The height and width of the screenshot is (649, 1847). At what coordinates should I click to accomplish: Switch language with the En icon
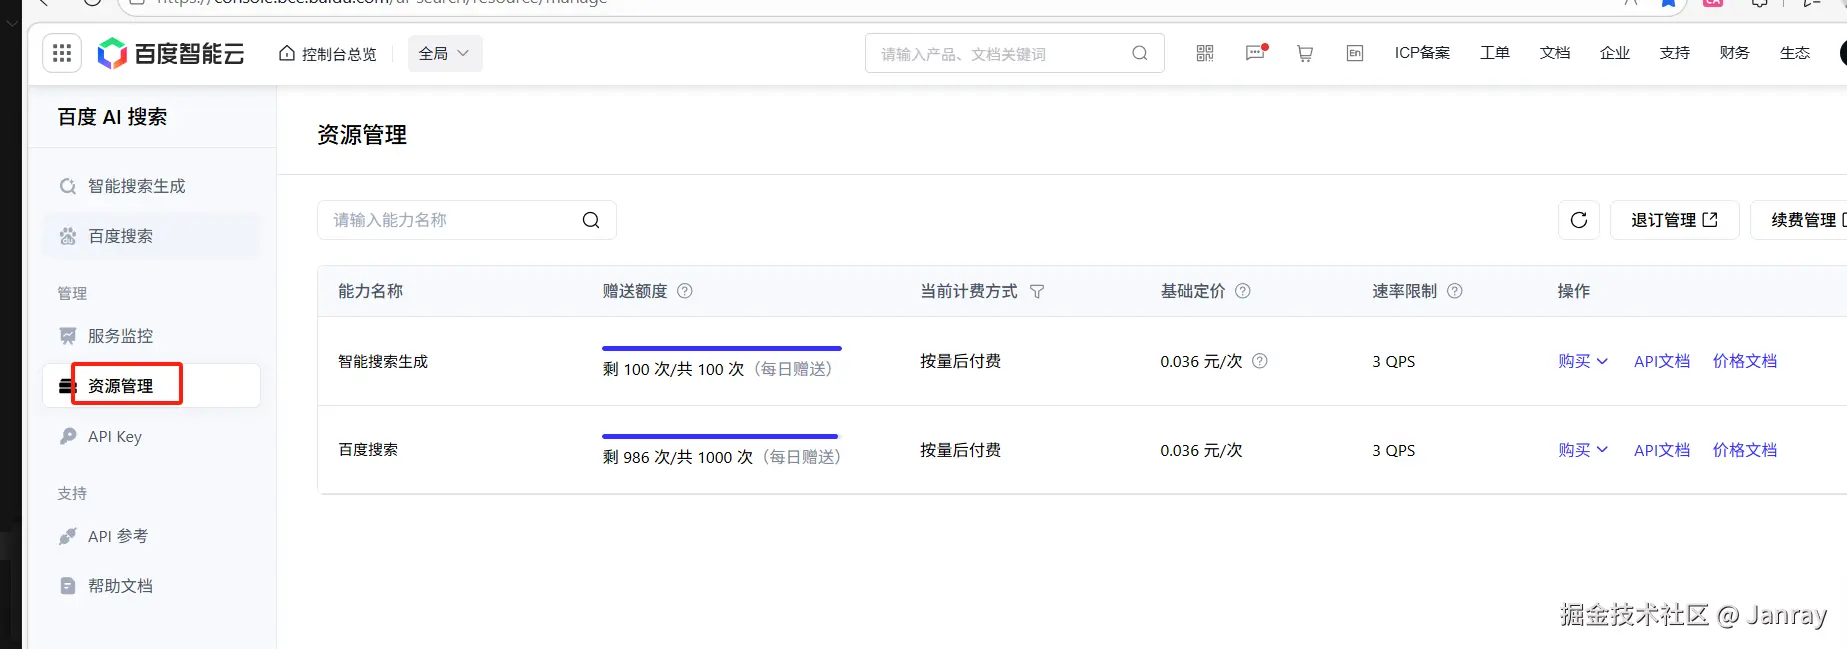[x=1355, y=53]
